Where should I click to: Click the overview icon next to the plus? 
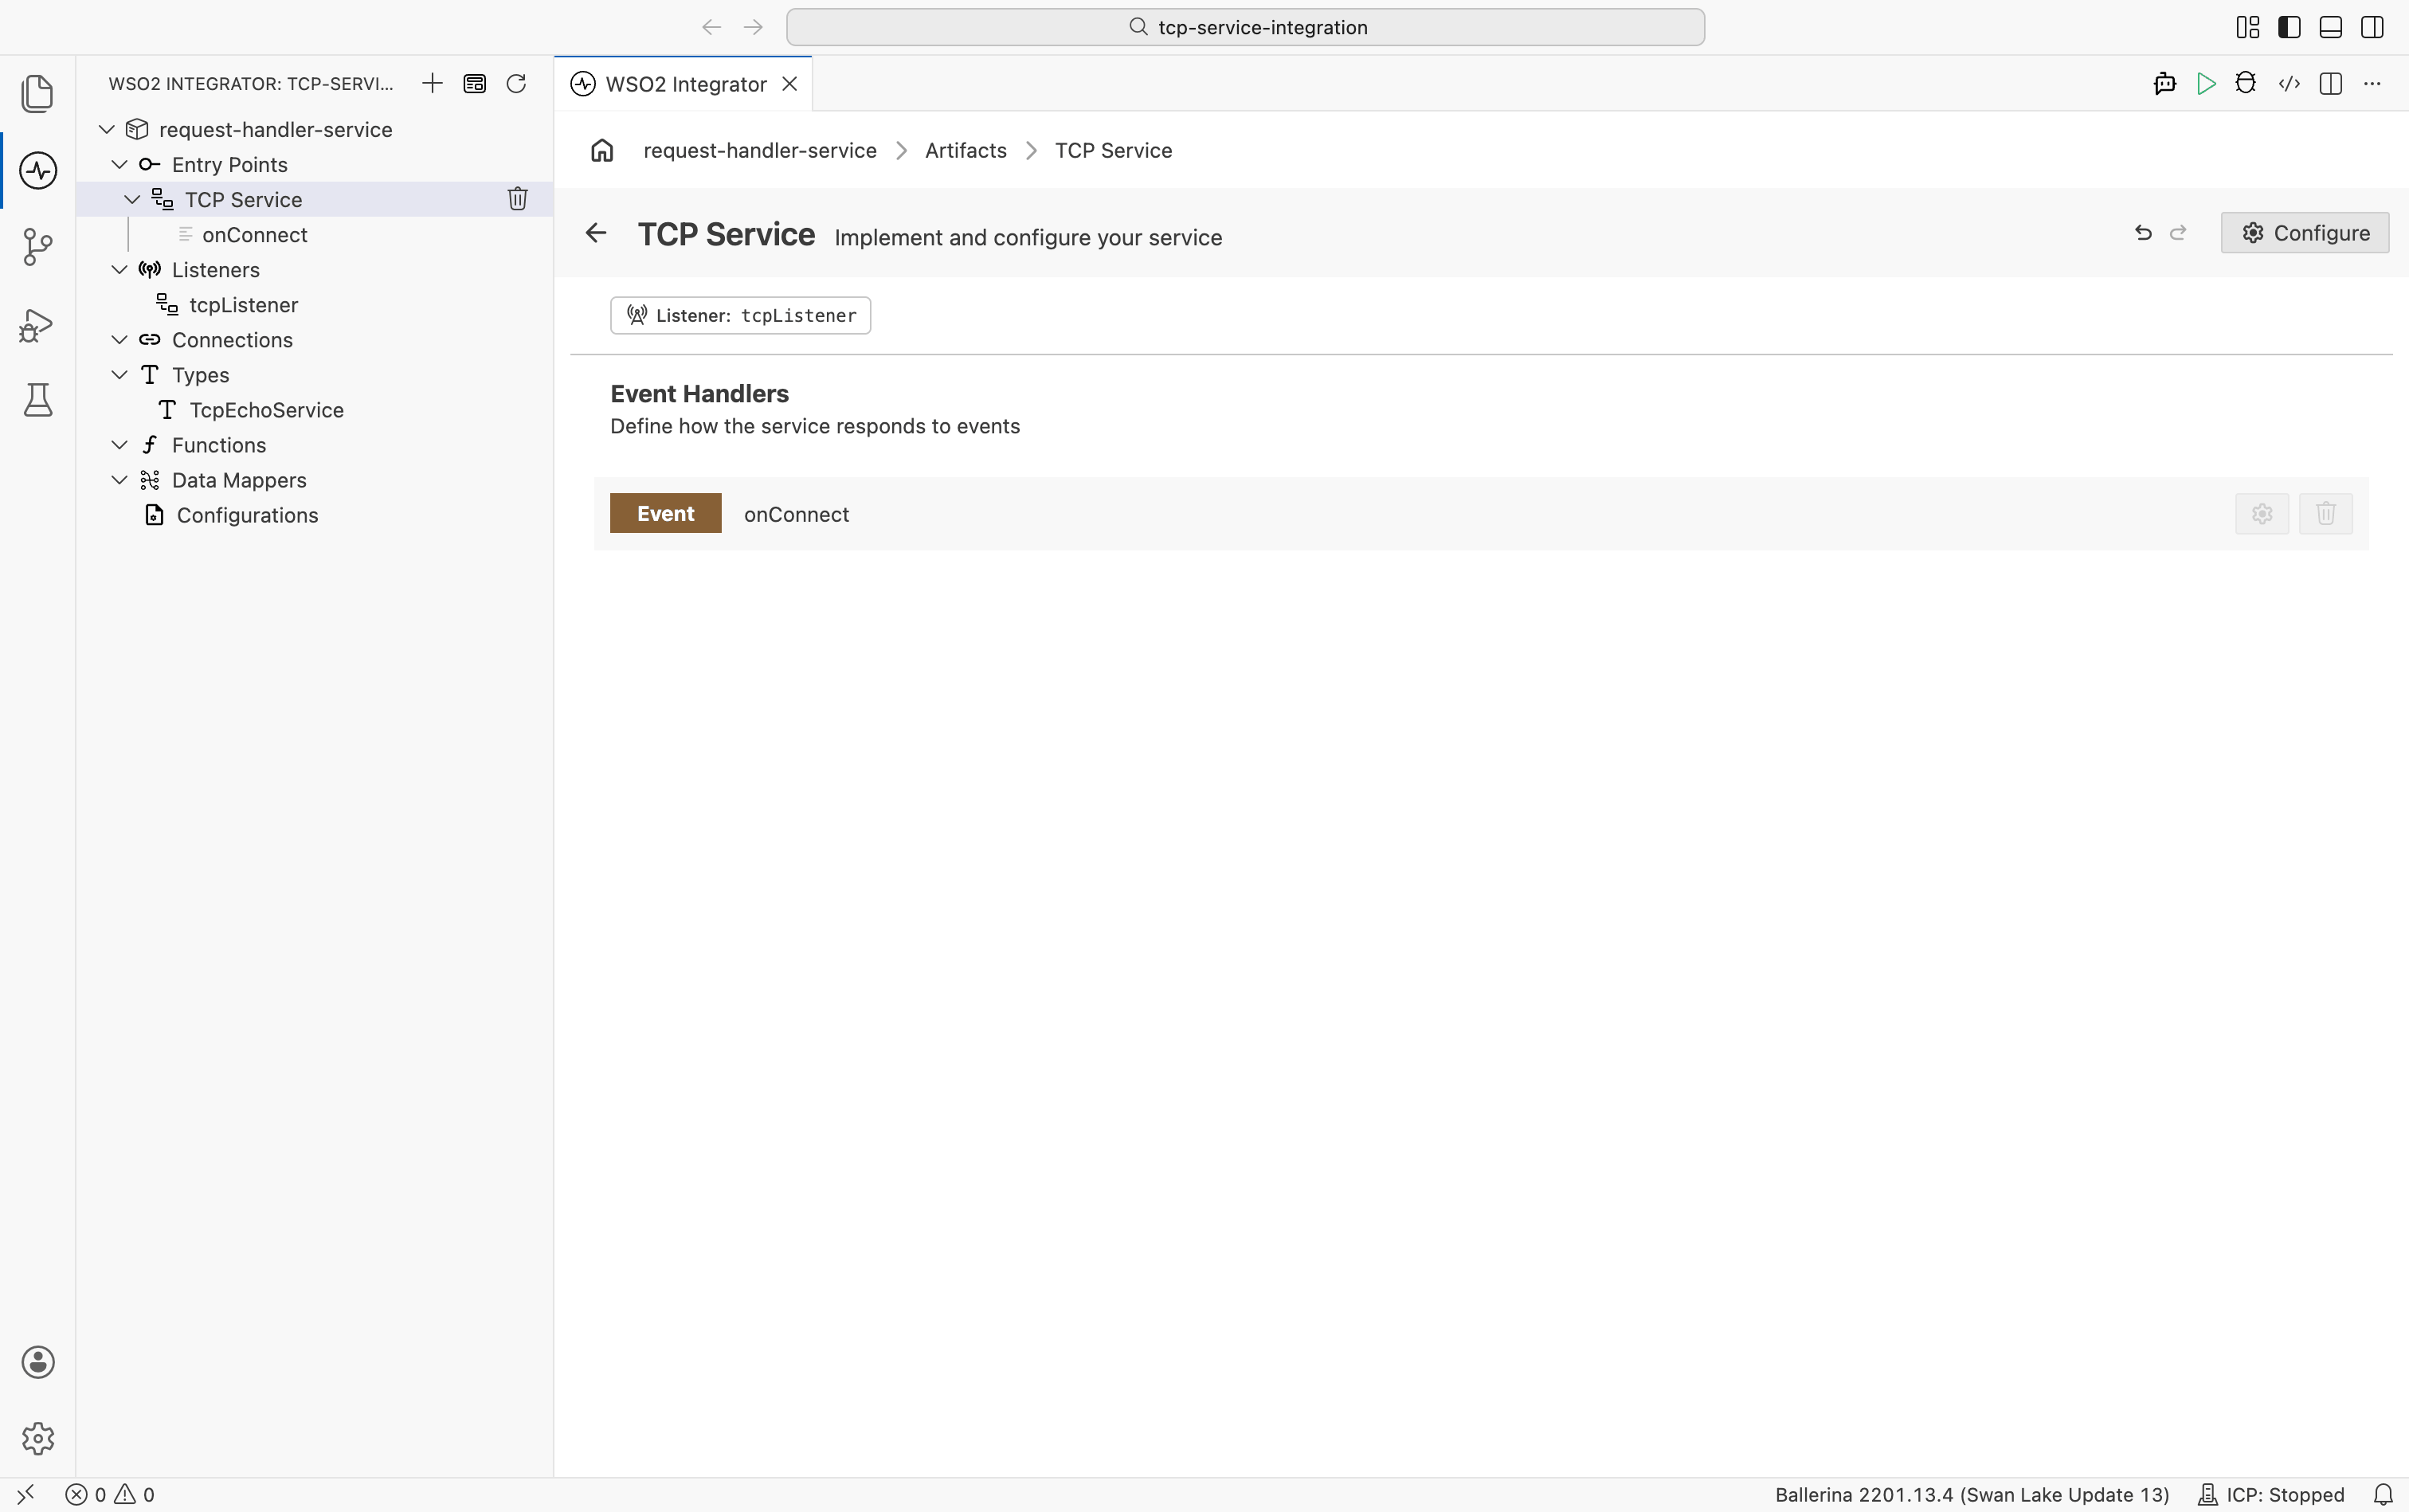[x=474, y=83]
